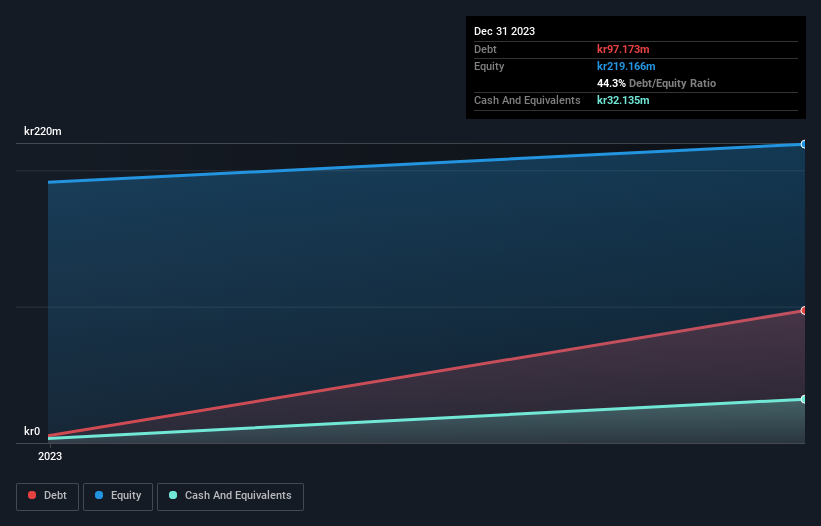Click the 44.3% Debt/Equity Ratio text
Viewport: 821px width, 526px height.
pos(656,83)
